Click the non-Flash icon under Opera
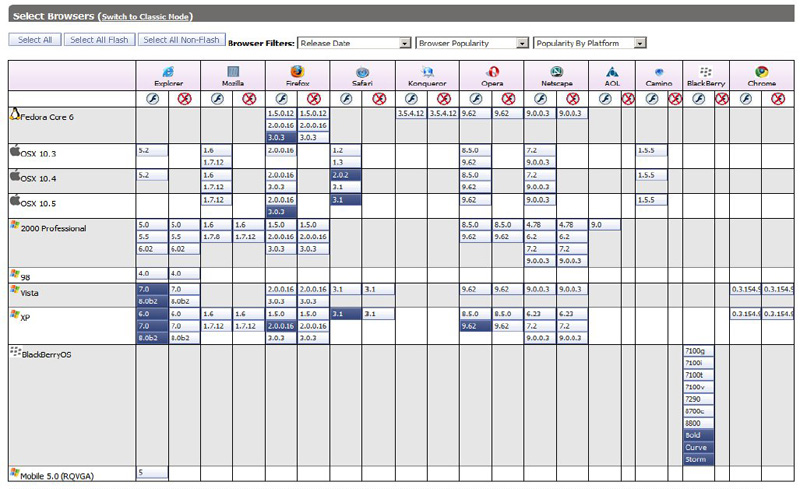800x489 pixels. click(508, 99)
